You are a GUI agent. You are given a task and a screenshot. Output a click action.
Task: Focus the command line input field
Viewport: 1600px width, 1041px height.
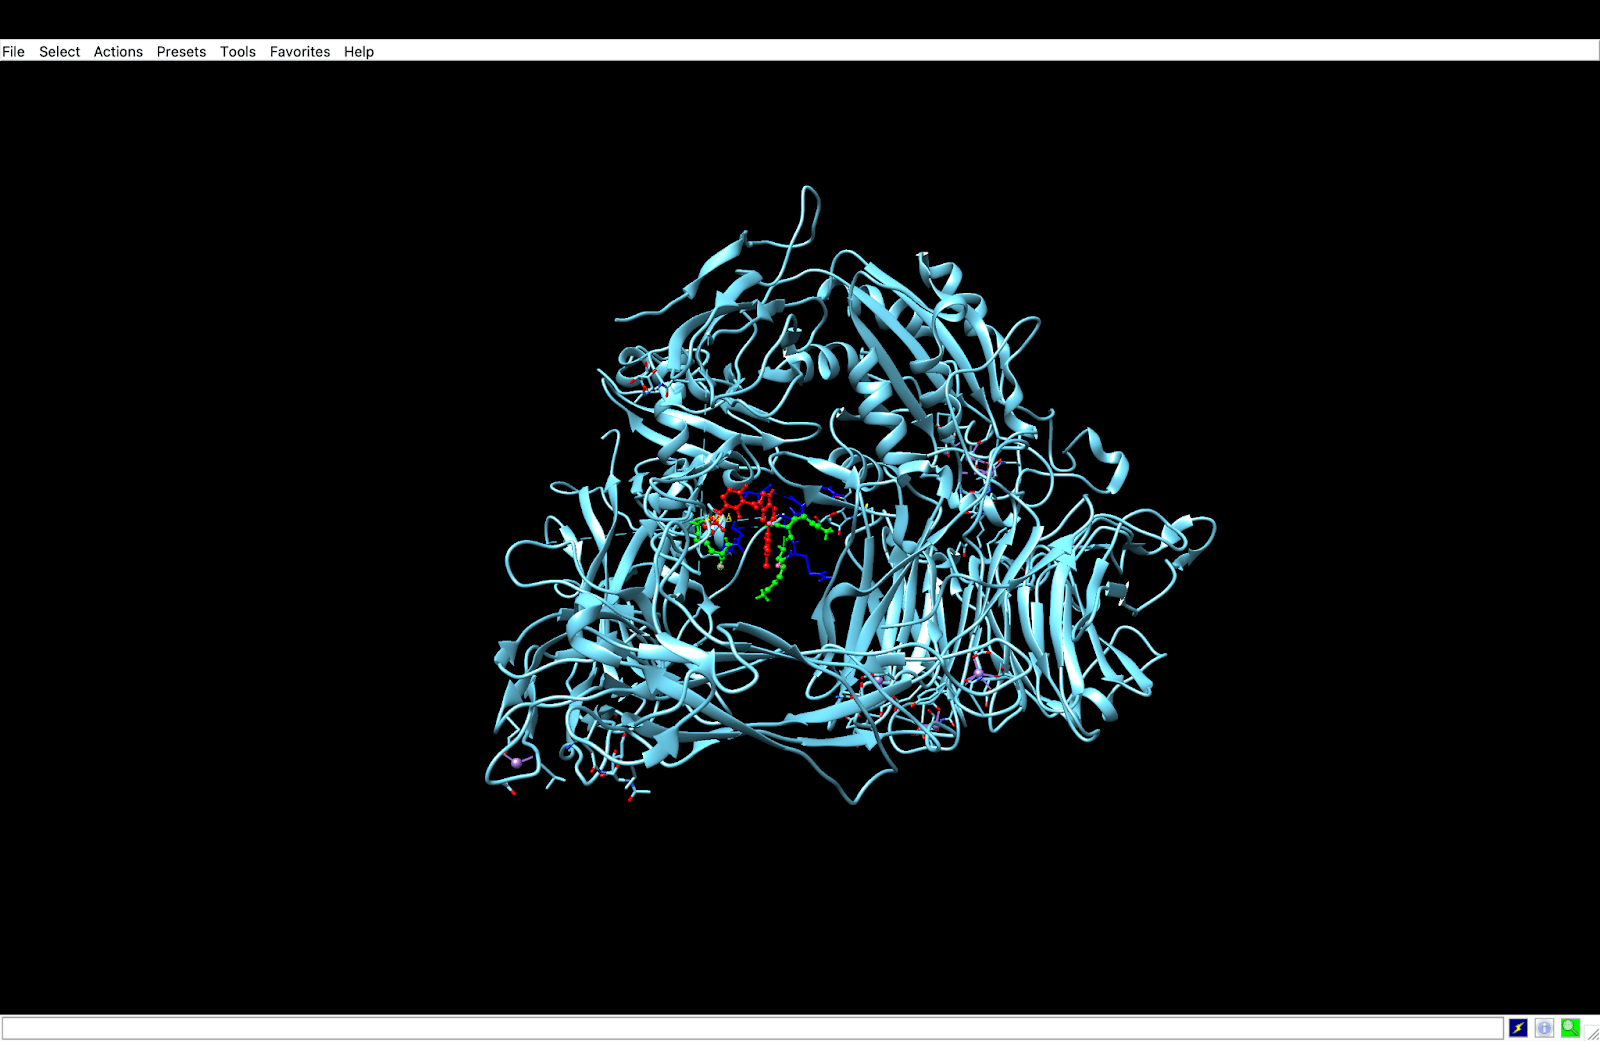click(750, 1028)
